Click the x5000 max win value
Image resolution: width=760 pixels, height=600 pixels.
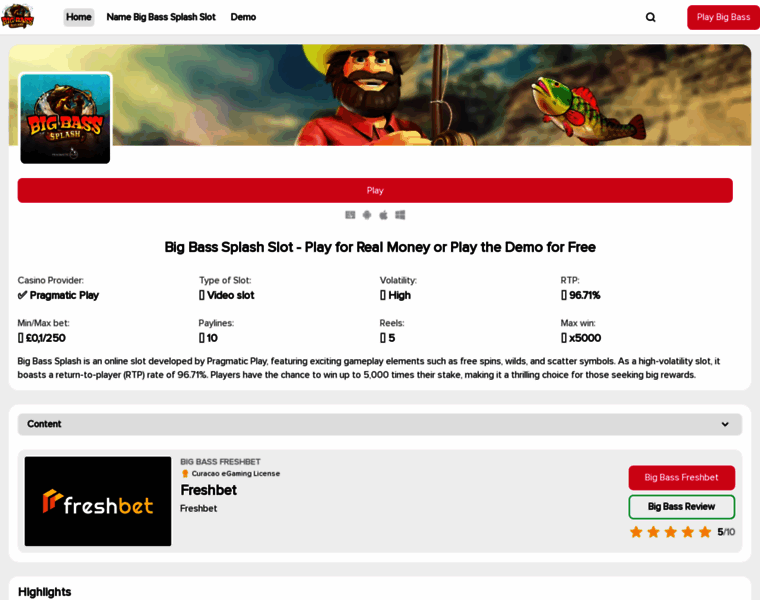585,338
